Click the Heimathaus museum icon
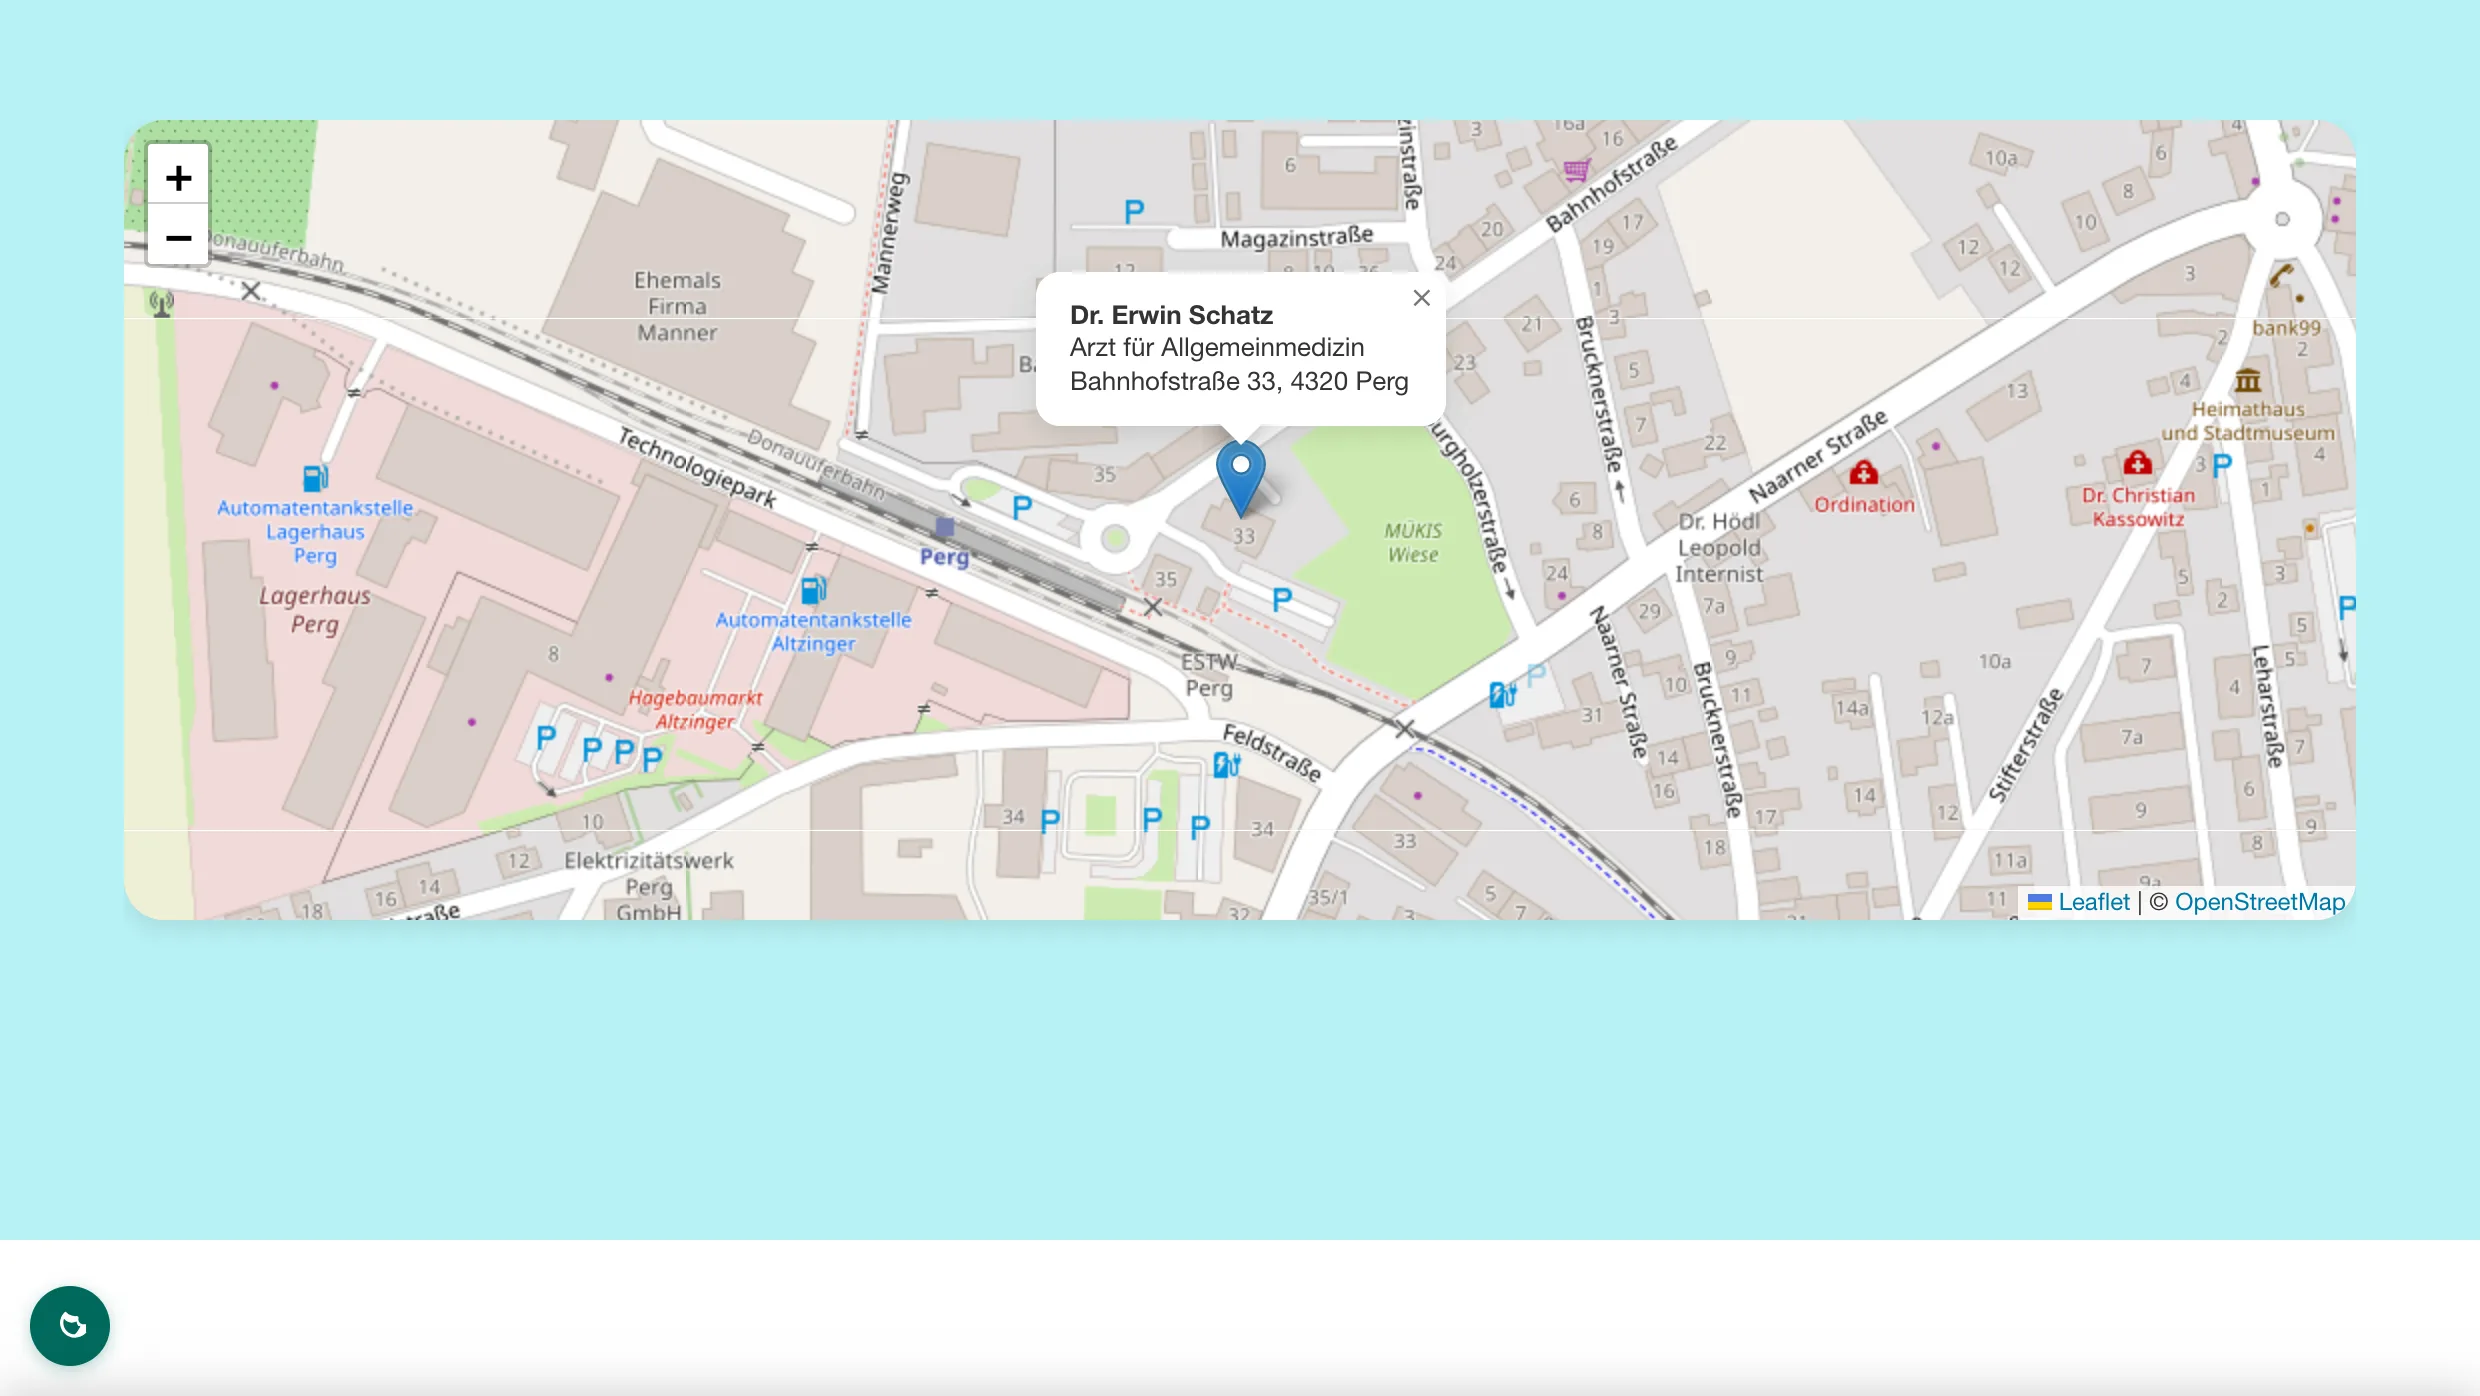This screenshot has height=1396, width=2480. (2247, 380)
